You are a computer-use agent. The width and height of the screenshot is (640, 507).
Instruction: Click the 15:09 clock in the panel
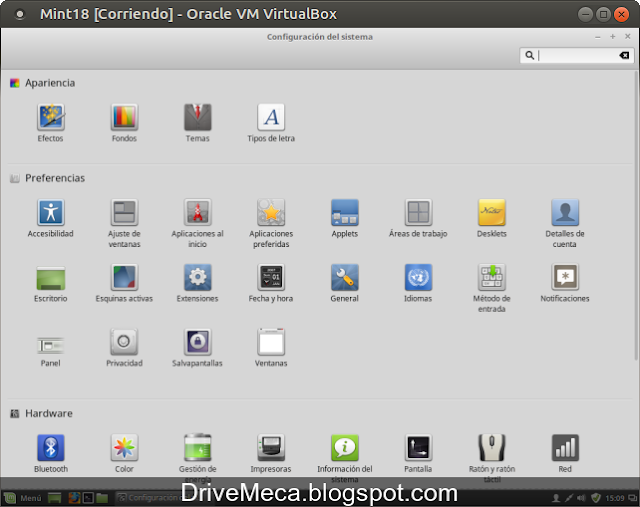(x=615, y=498)
